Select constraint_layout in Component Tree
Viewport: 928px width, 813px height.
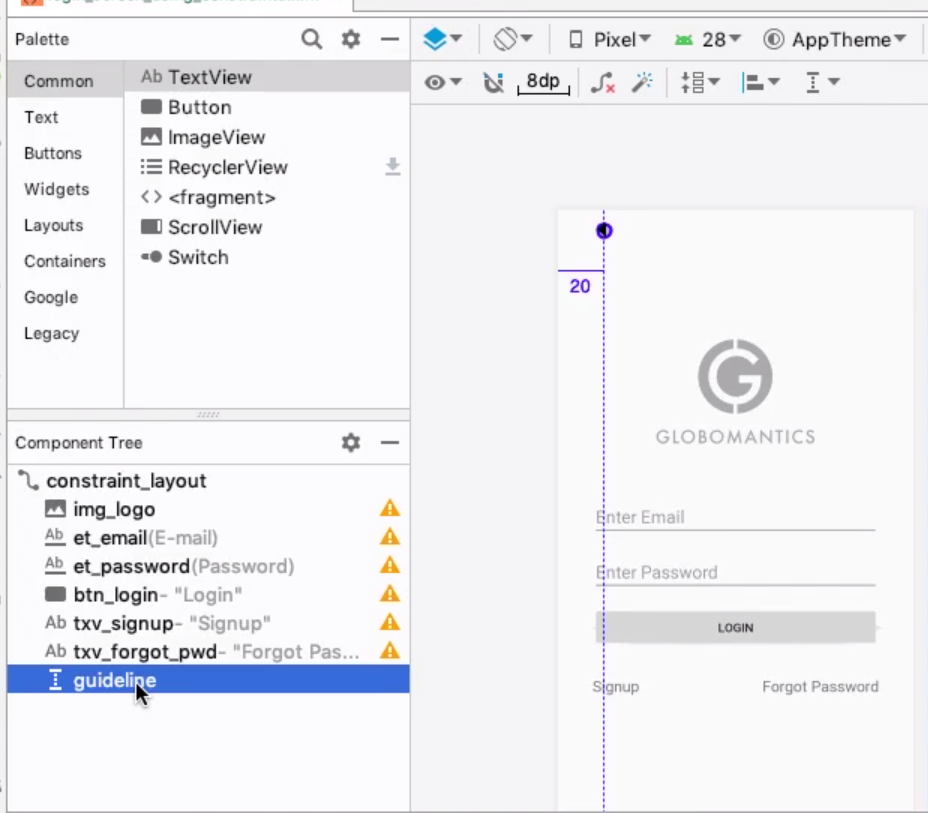click(208, 480)
